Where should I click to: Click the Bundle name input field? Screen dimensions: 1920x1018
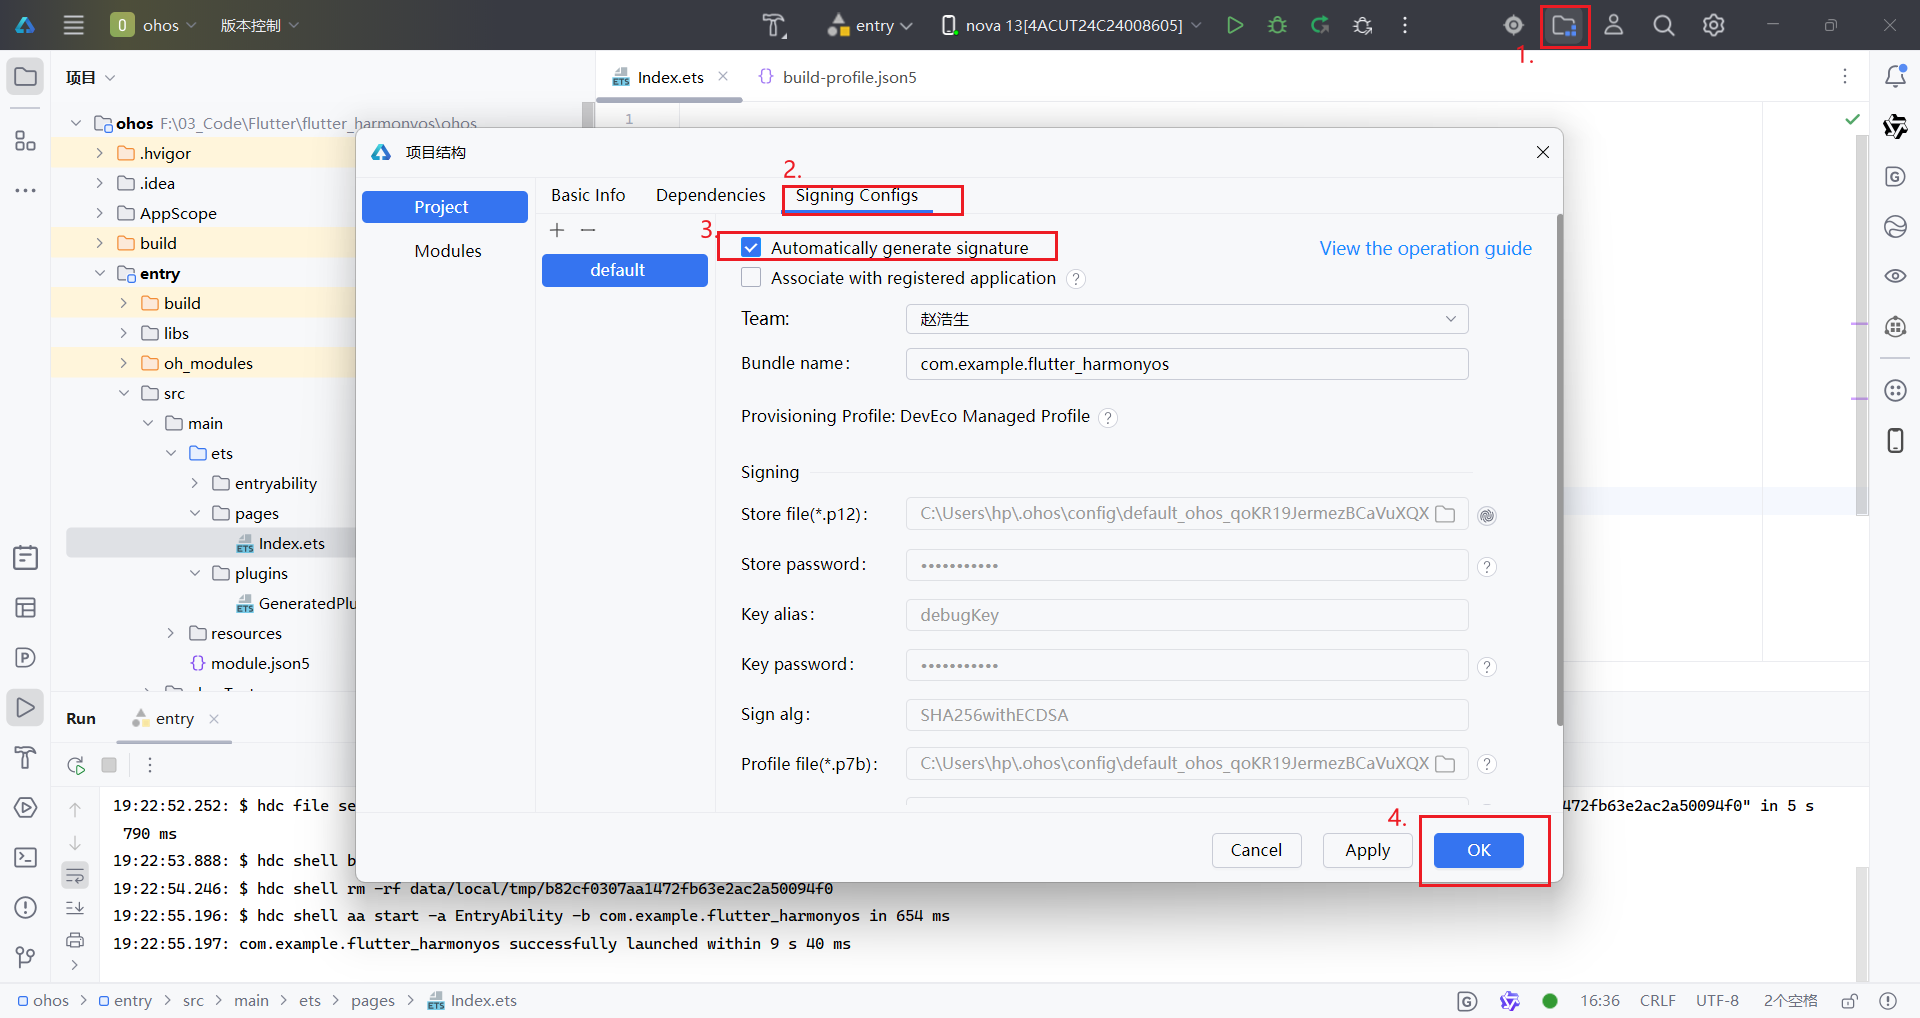[x=1187, y=364]
